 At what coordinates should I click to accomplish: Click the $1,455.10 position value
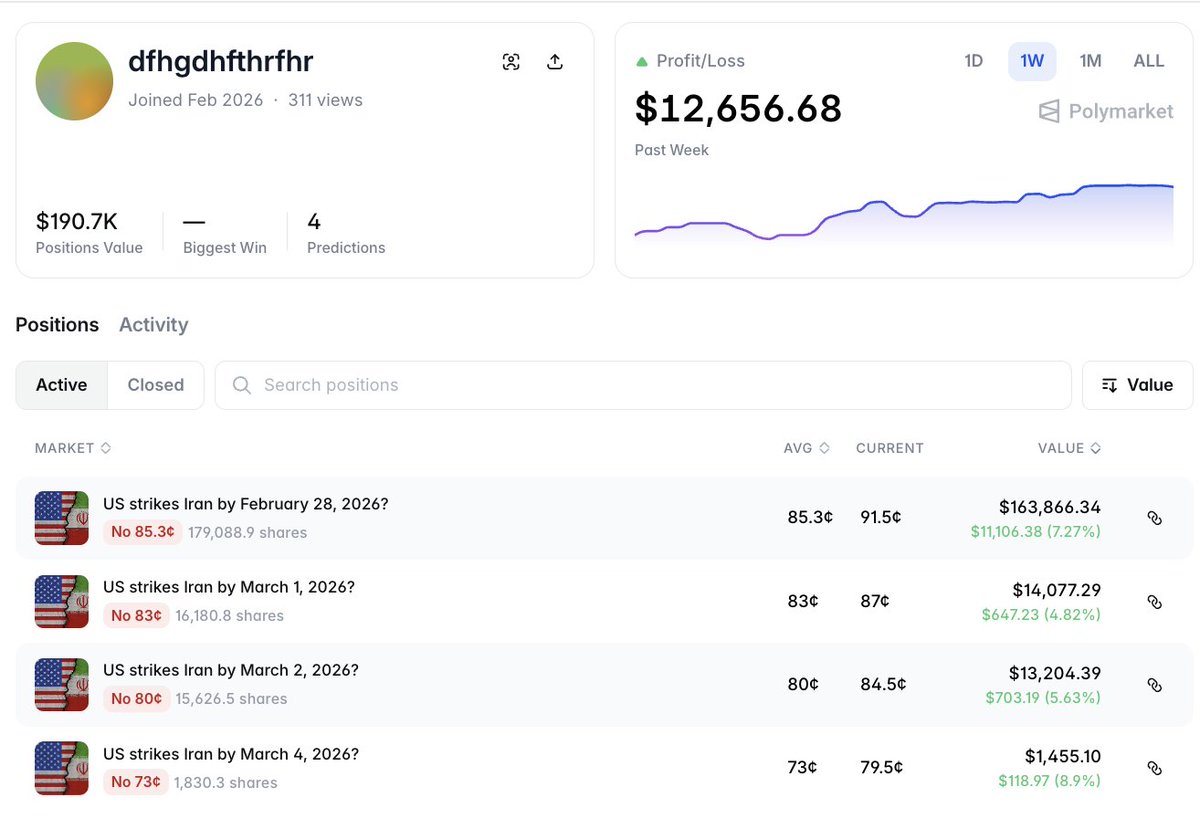(x=1063, y=757)
